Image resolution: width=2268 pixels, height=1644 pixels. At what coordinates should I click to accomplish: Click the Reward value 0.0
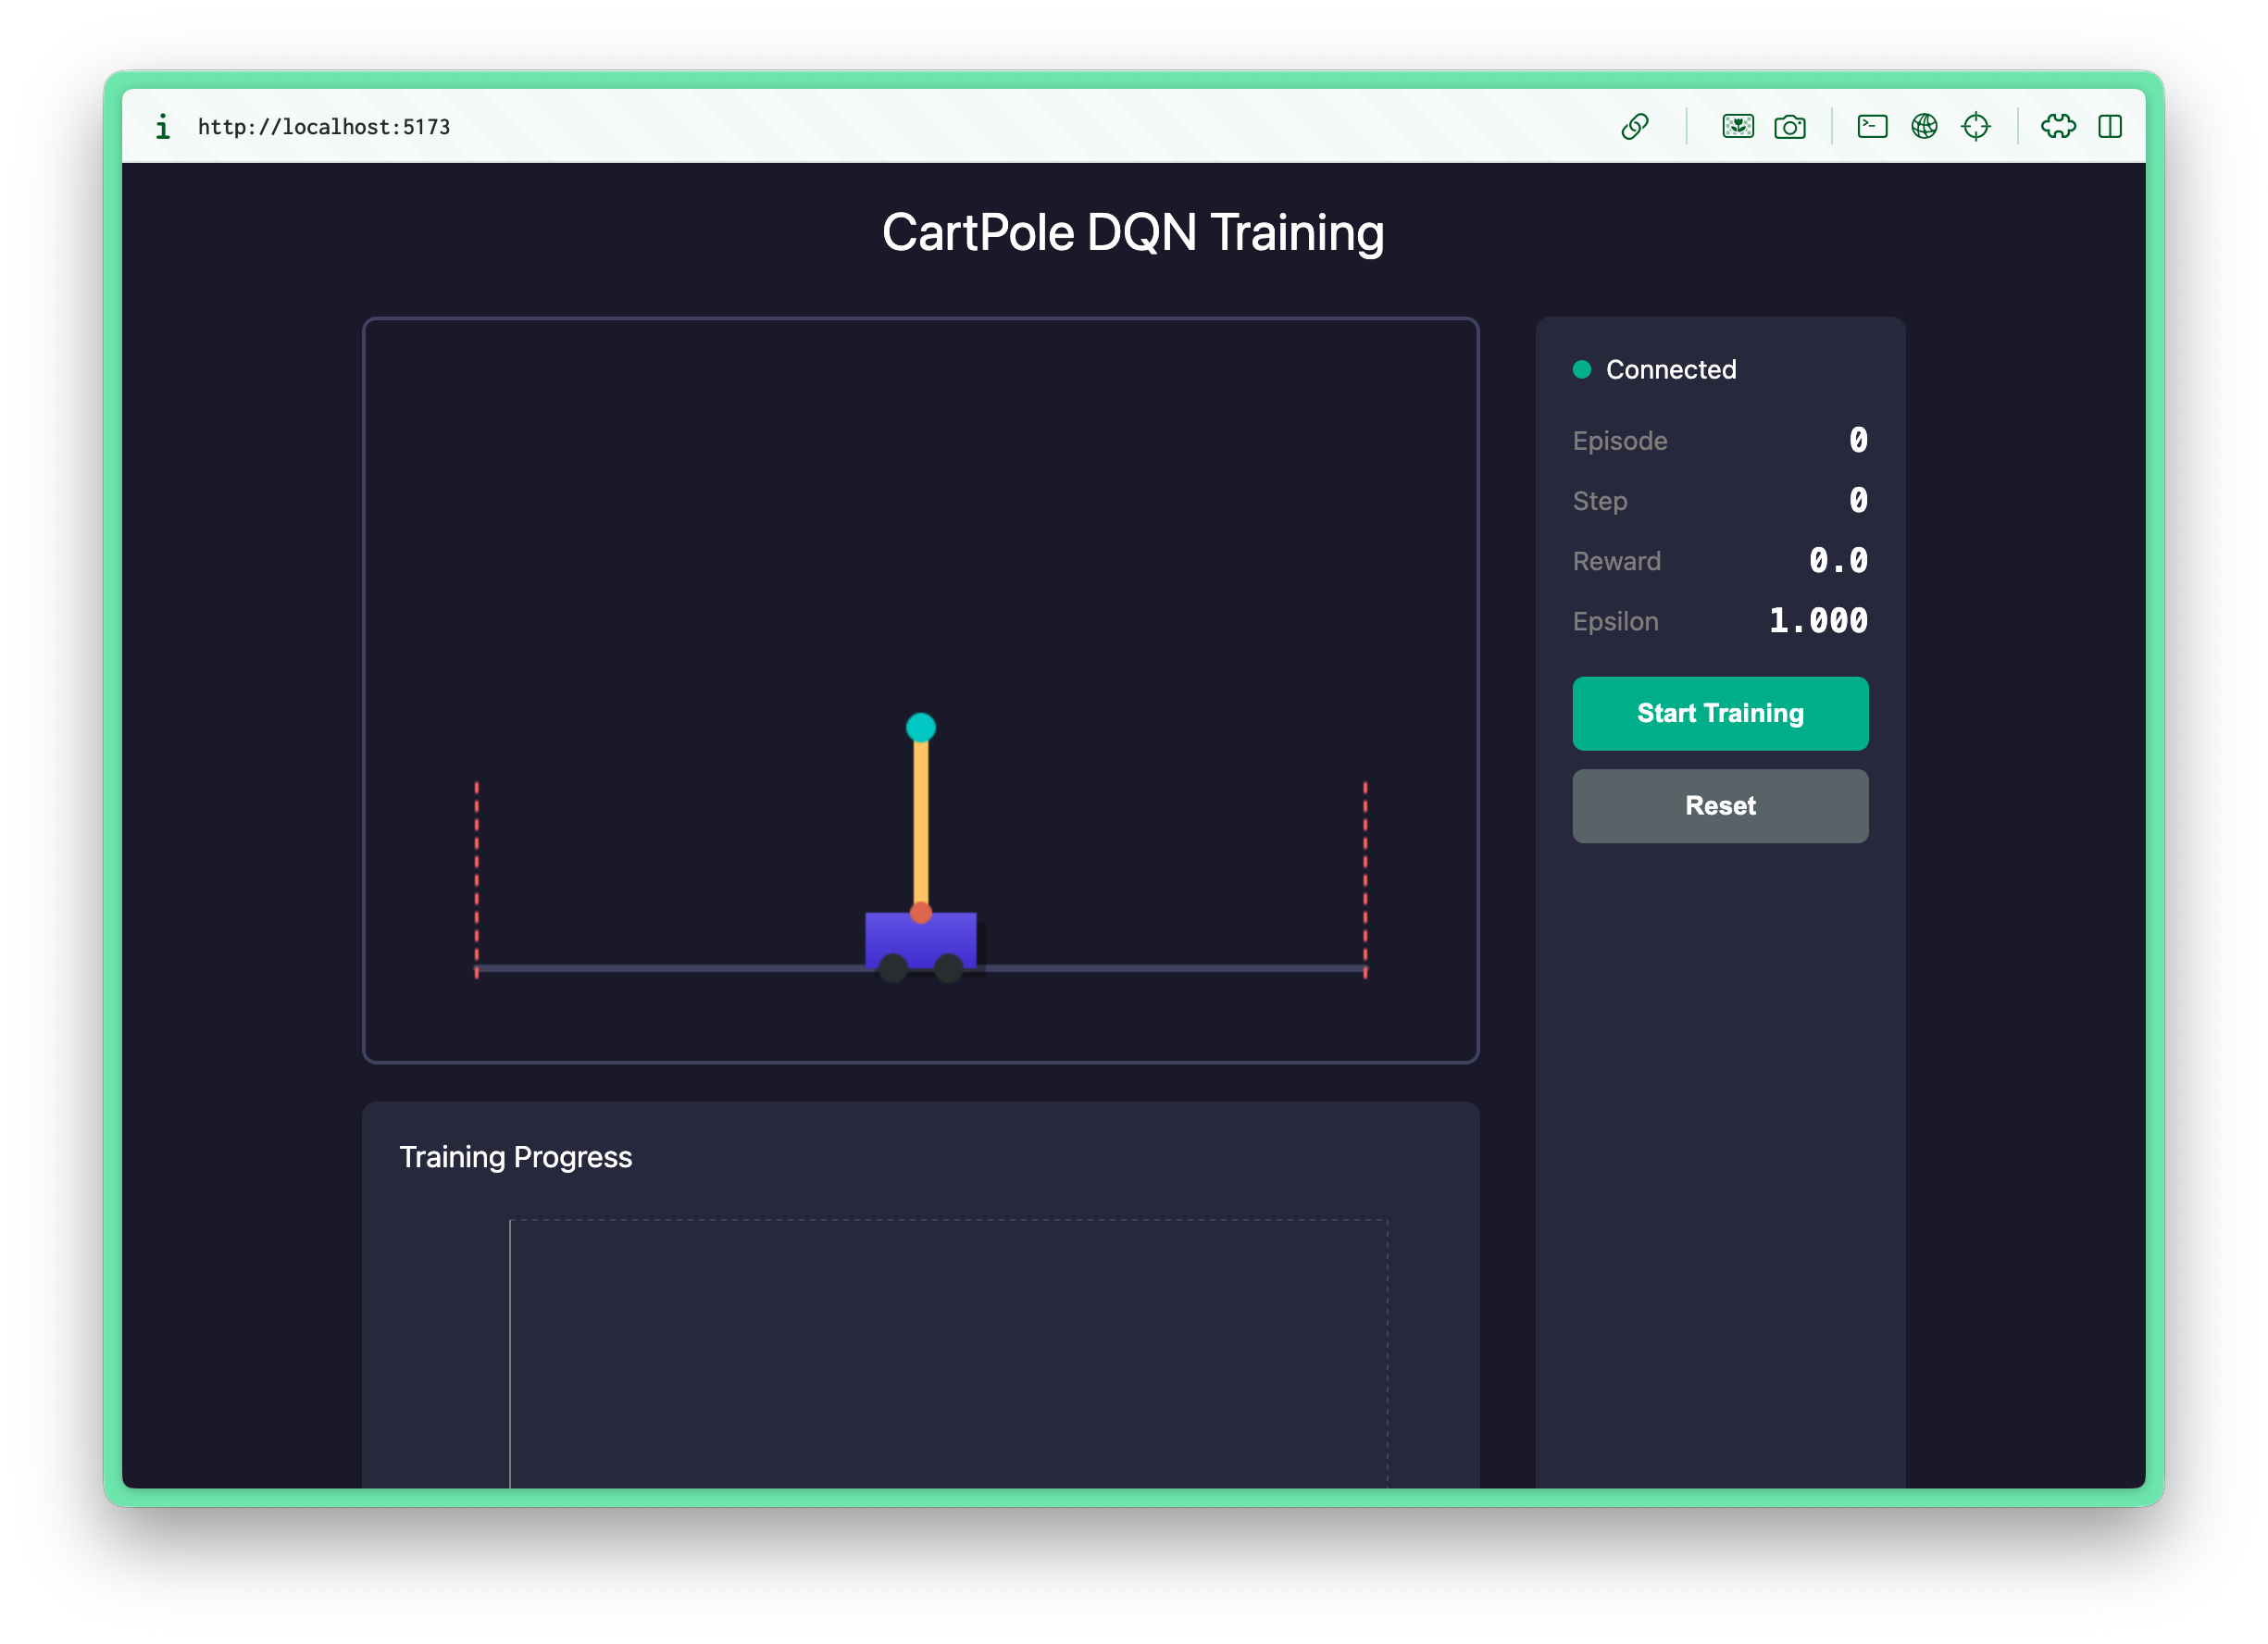(x=1839, y=561)
